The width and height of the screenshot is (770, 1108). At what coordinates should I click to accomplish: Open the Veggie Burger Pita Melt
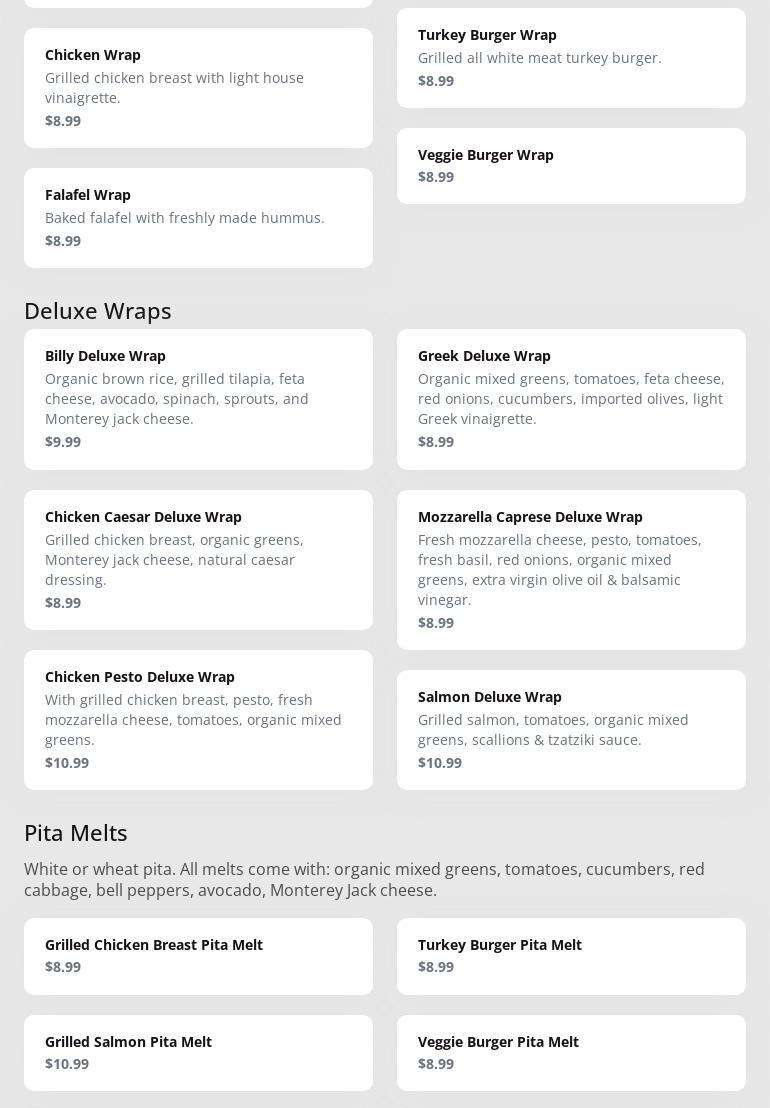tap(571, 1053)
